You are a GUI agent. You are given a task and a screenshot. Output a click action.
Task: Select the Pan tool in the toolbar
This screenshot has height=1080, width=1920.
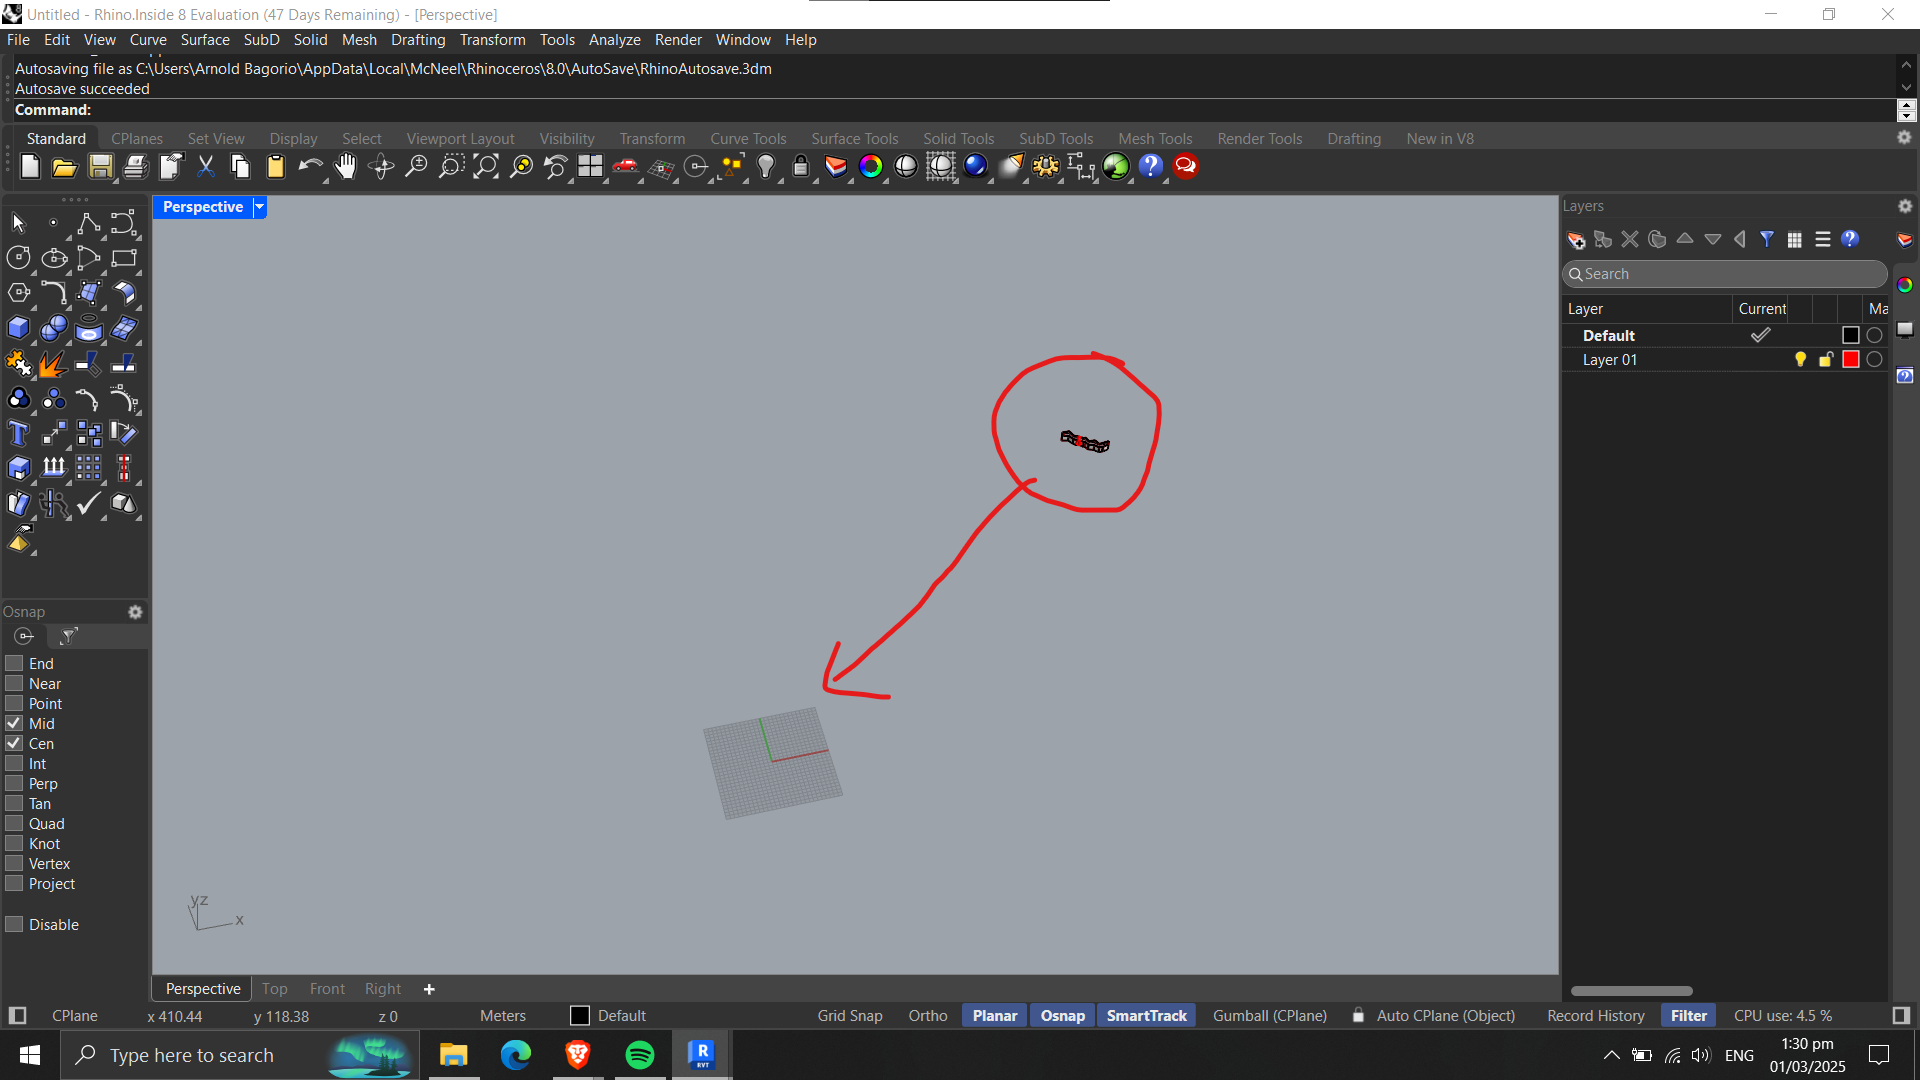346,167
